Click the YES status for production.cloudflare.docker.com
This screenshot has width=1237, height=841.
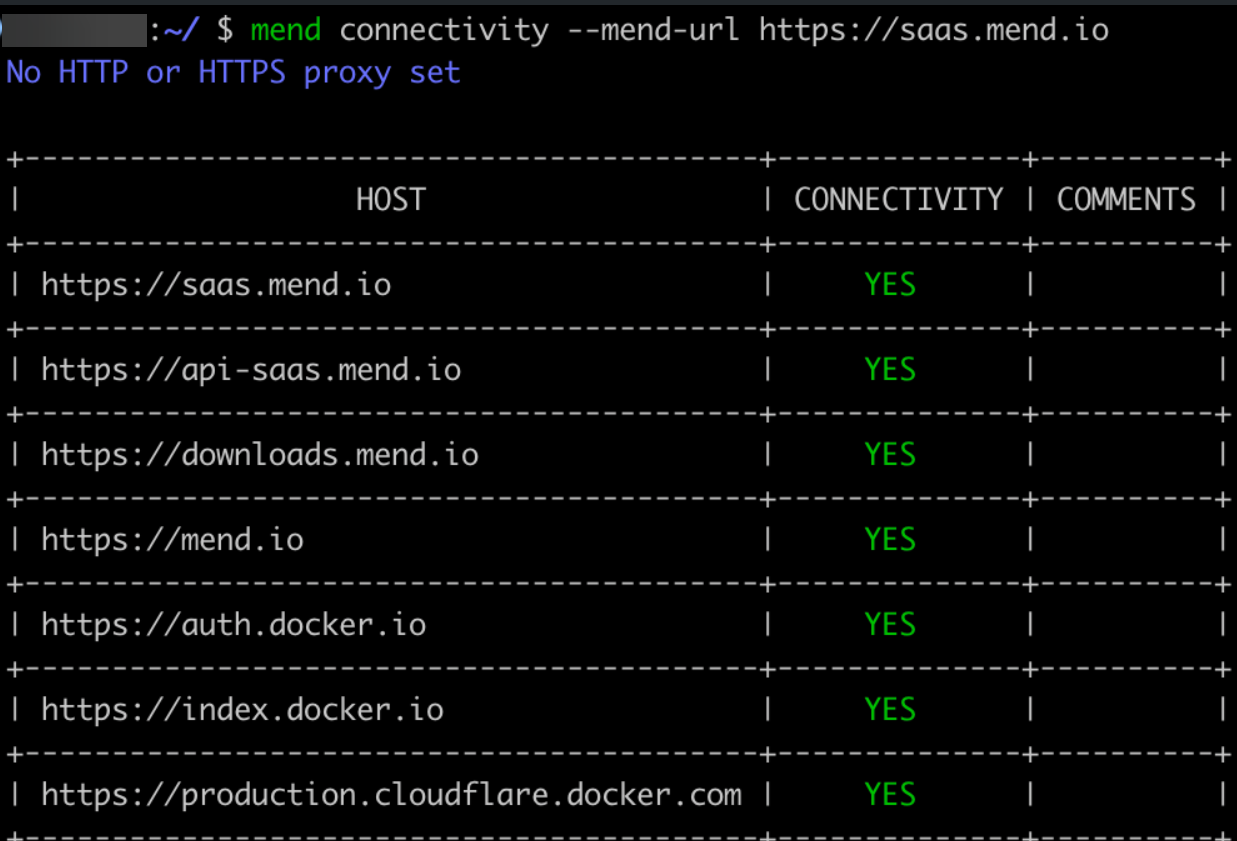[x=890, y=795]
